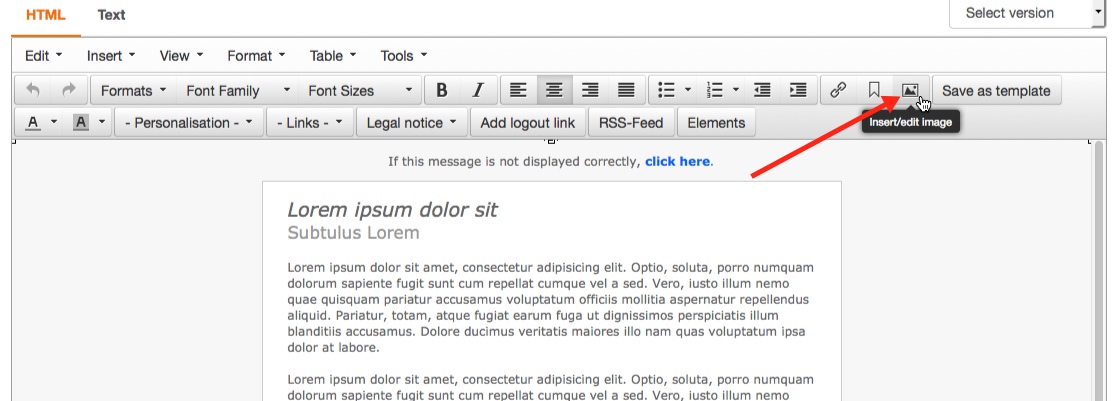Insert a bullet list

click(x=666, y=91)
